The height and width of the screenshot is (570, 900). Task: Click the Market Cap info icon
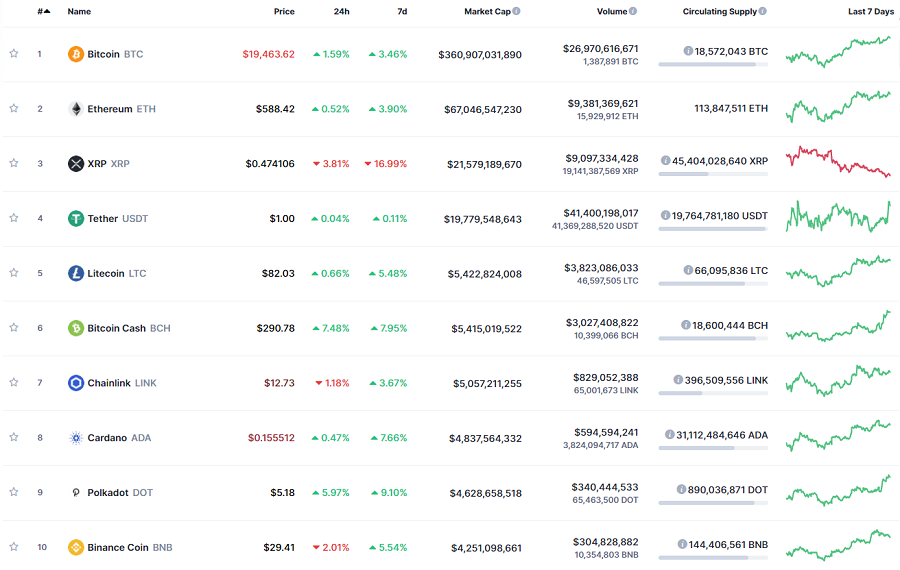517,11
